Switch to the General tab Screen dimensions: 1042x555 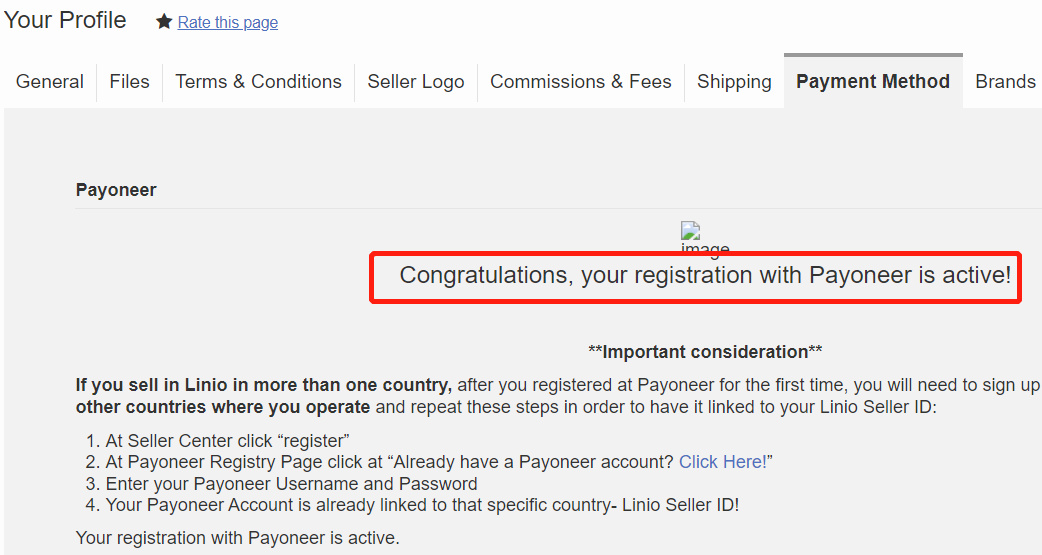[x=50, y=82]
